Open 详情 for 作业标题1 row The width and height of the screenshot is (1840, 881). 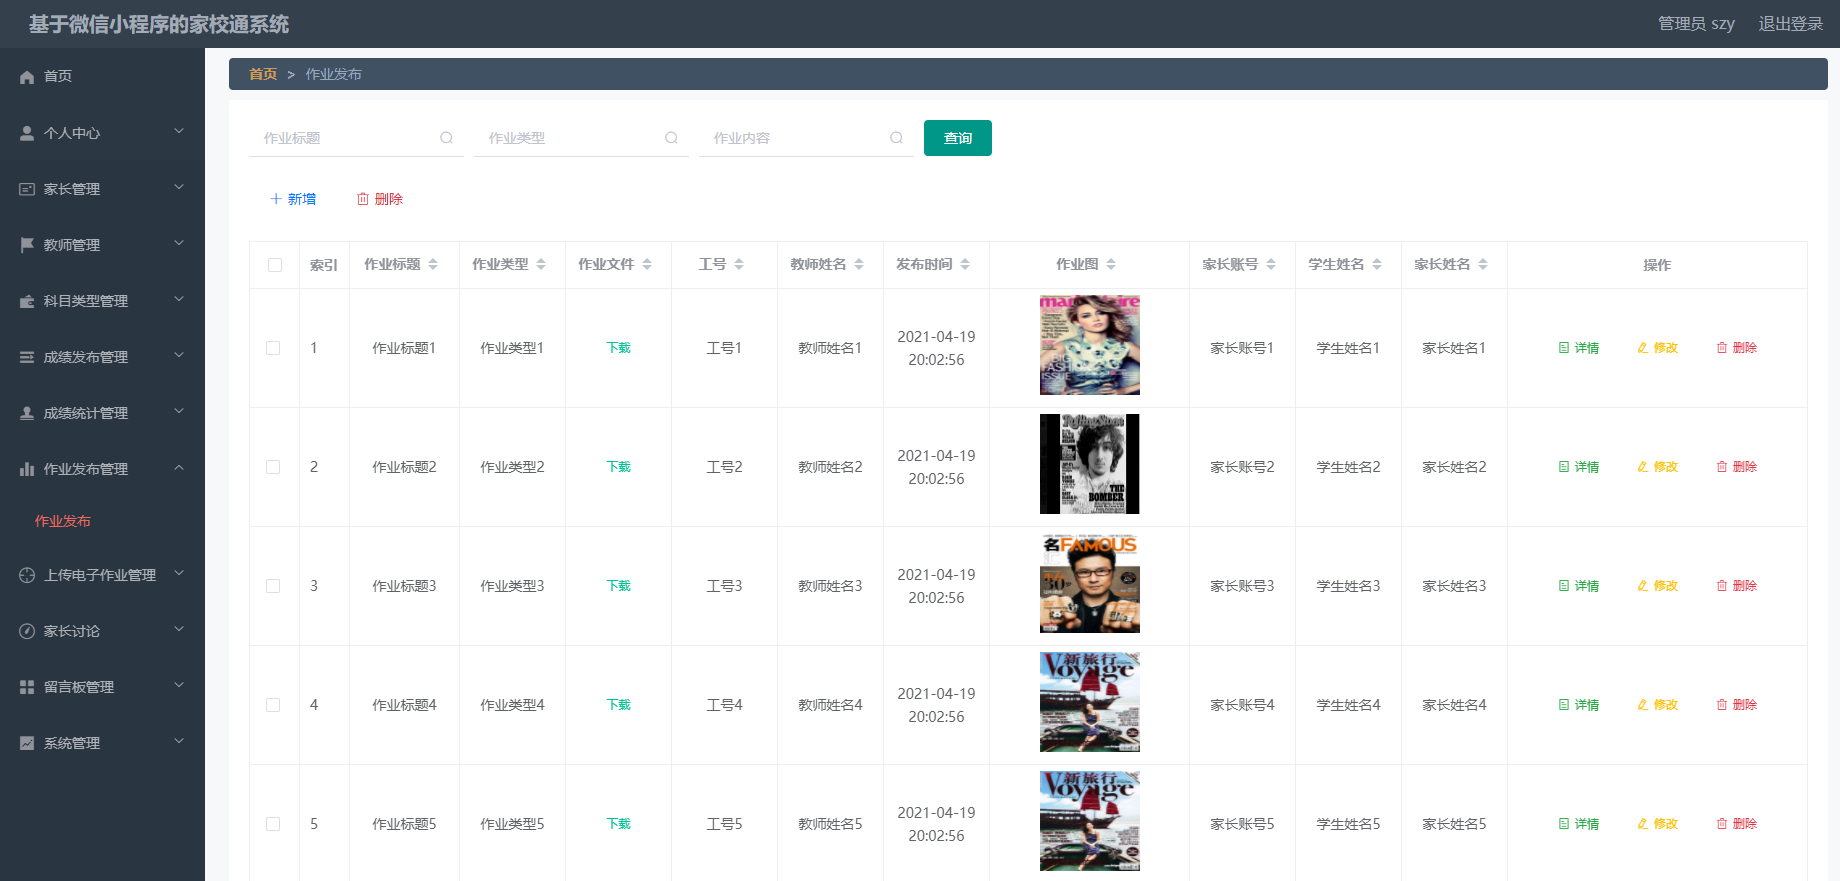click(x=1579, y=348)
